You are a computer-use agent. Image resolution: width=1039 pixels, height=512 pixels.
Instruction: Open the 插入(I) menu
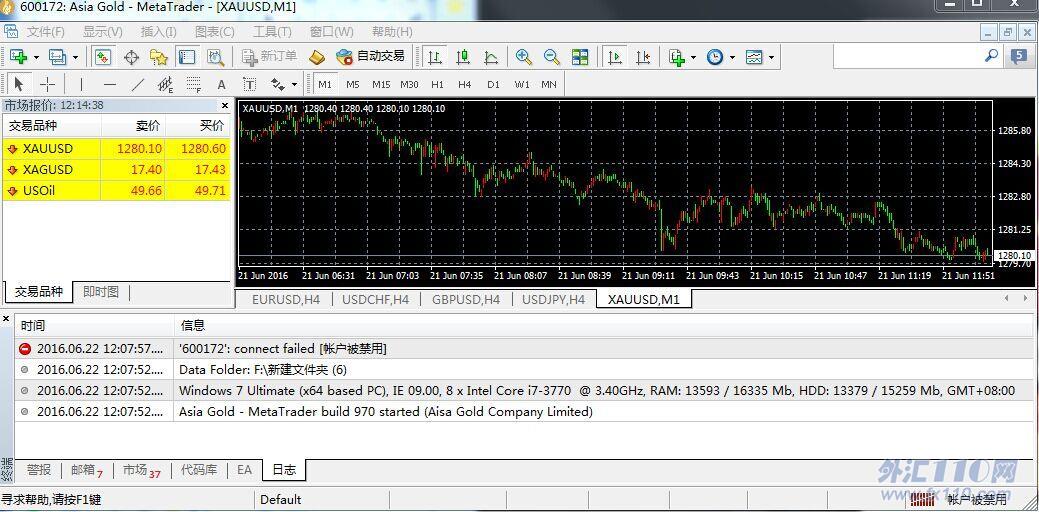[159, 32]
